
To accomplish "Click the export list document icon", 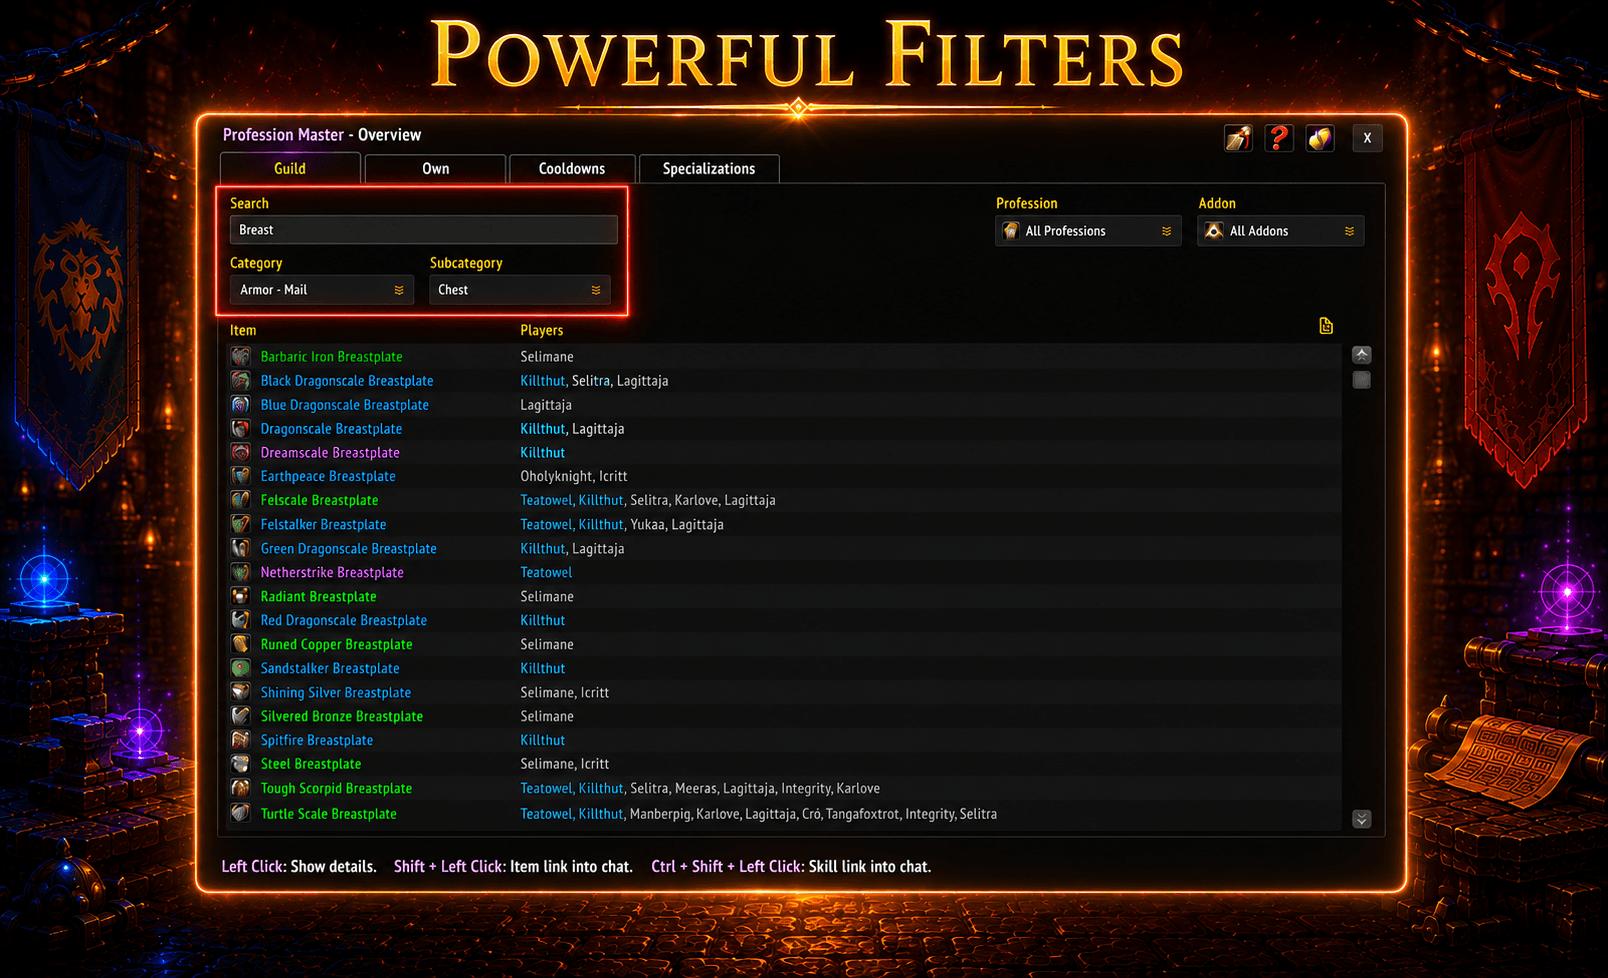I will 1326,326.
